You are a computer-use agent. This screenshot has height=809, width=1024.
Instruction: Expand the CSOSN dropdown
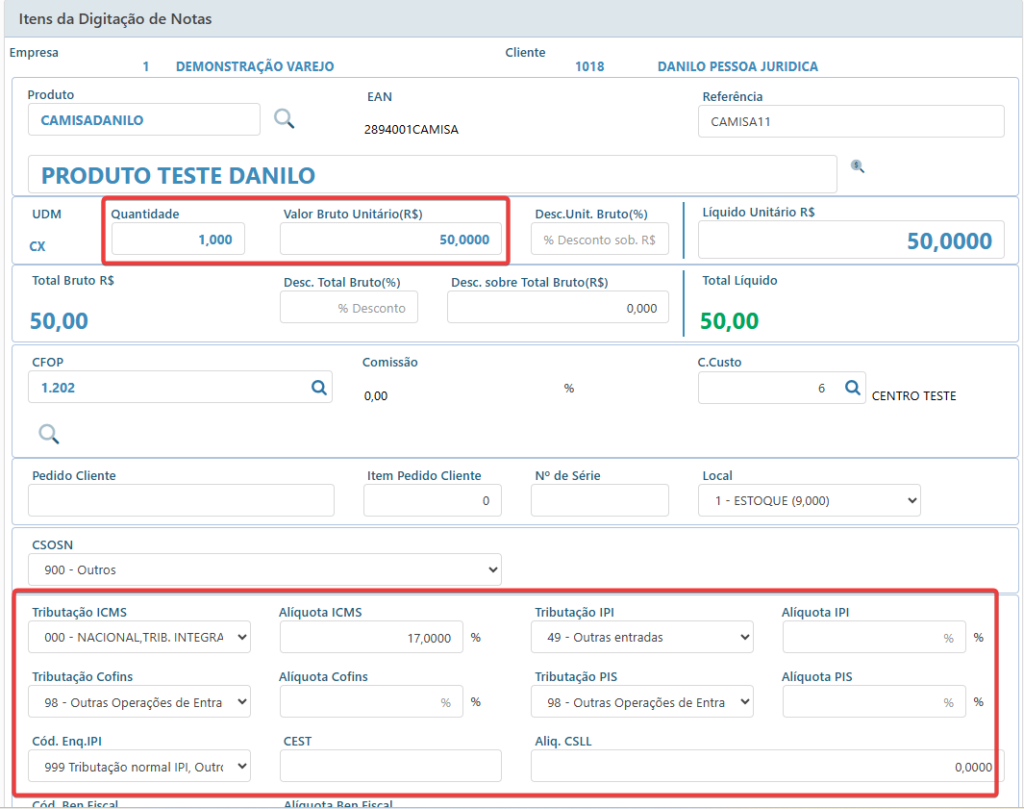(264, 569)
